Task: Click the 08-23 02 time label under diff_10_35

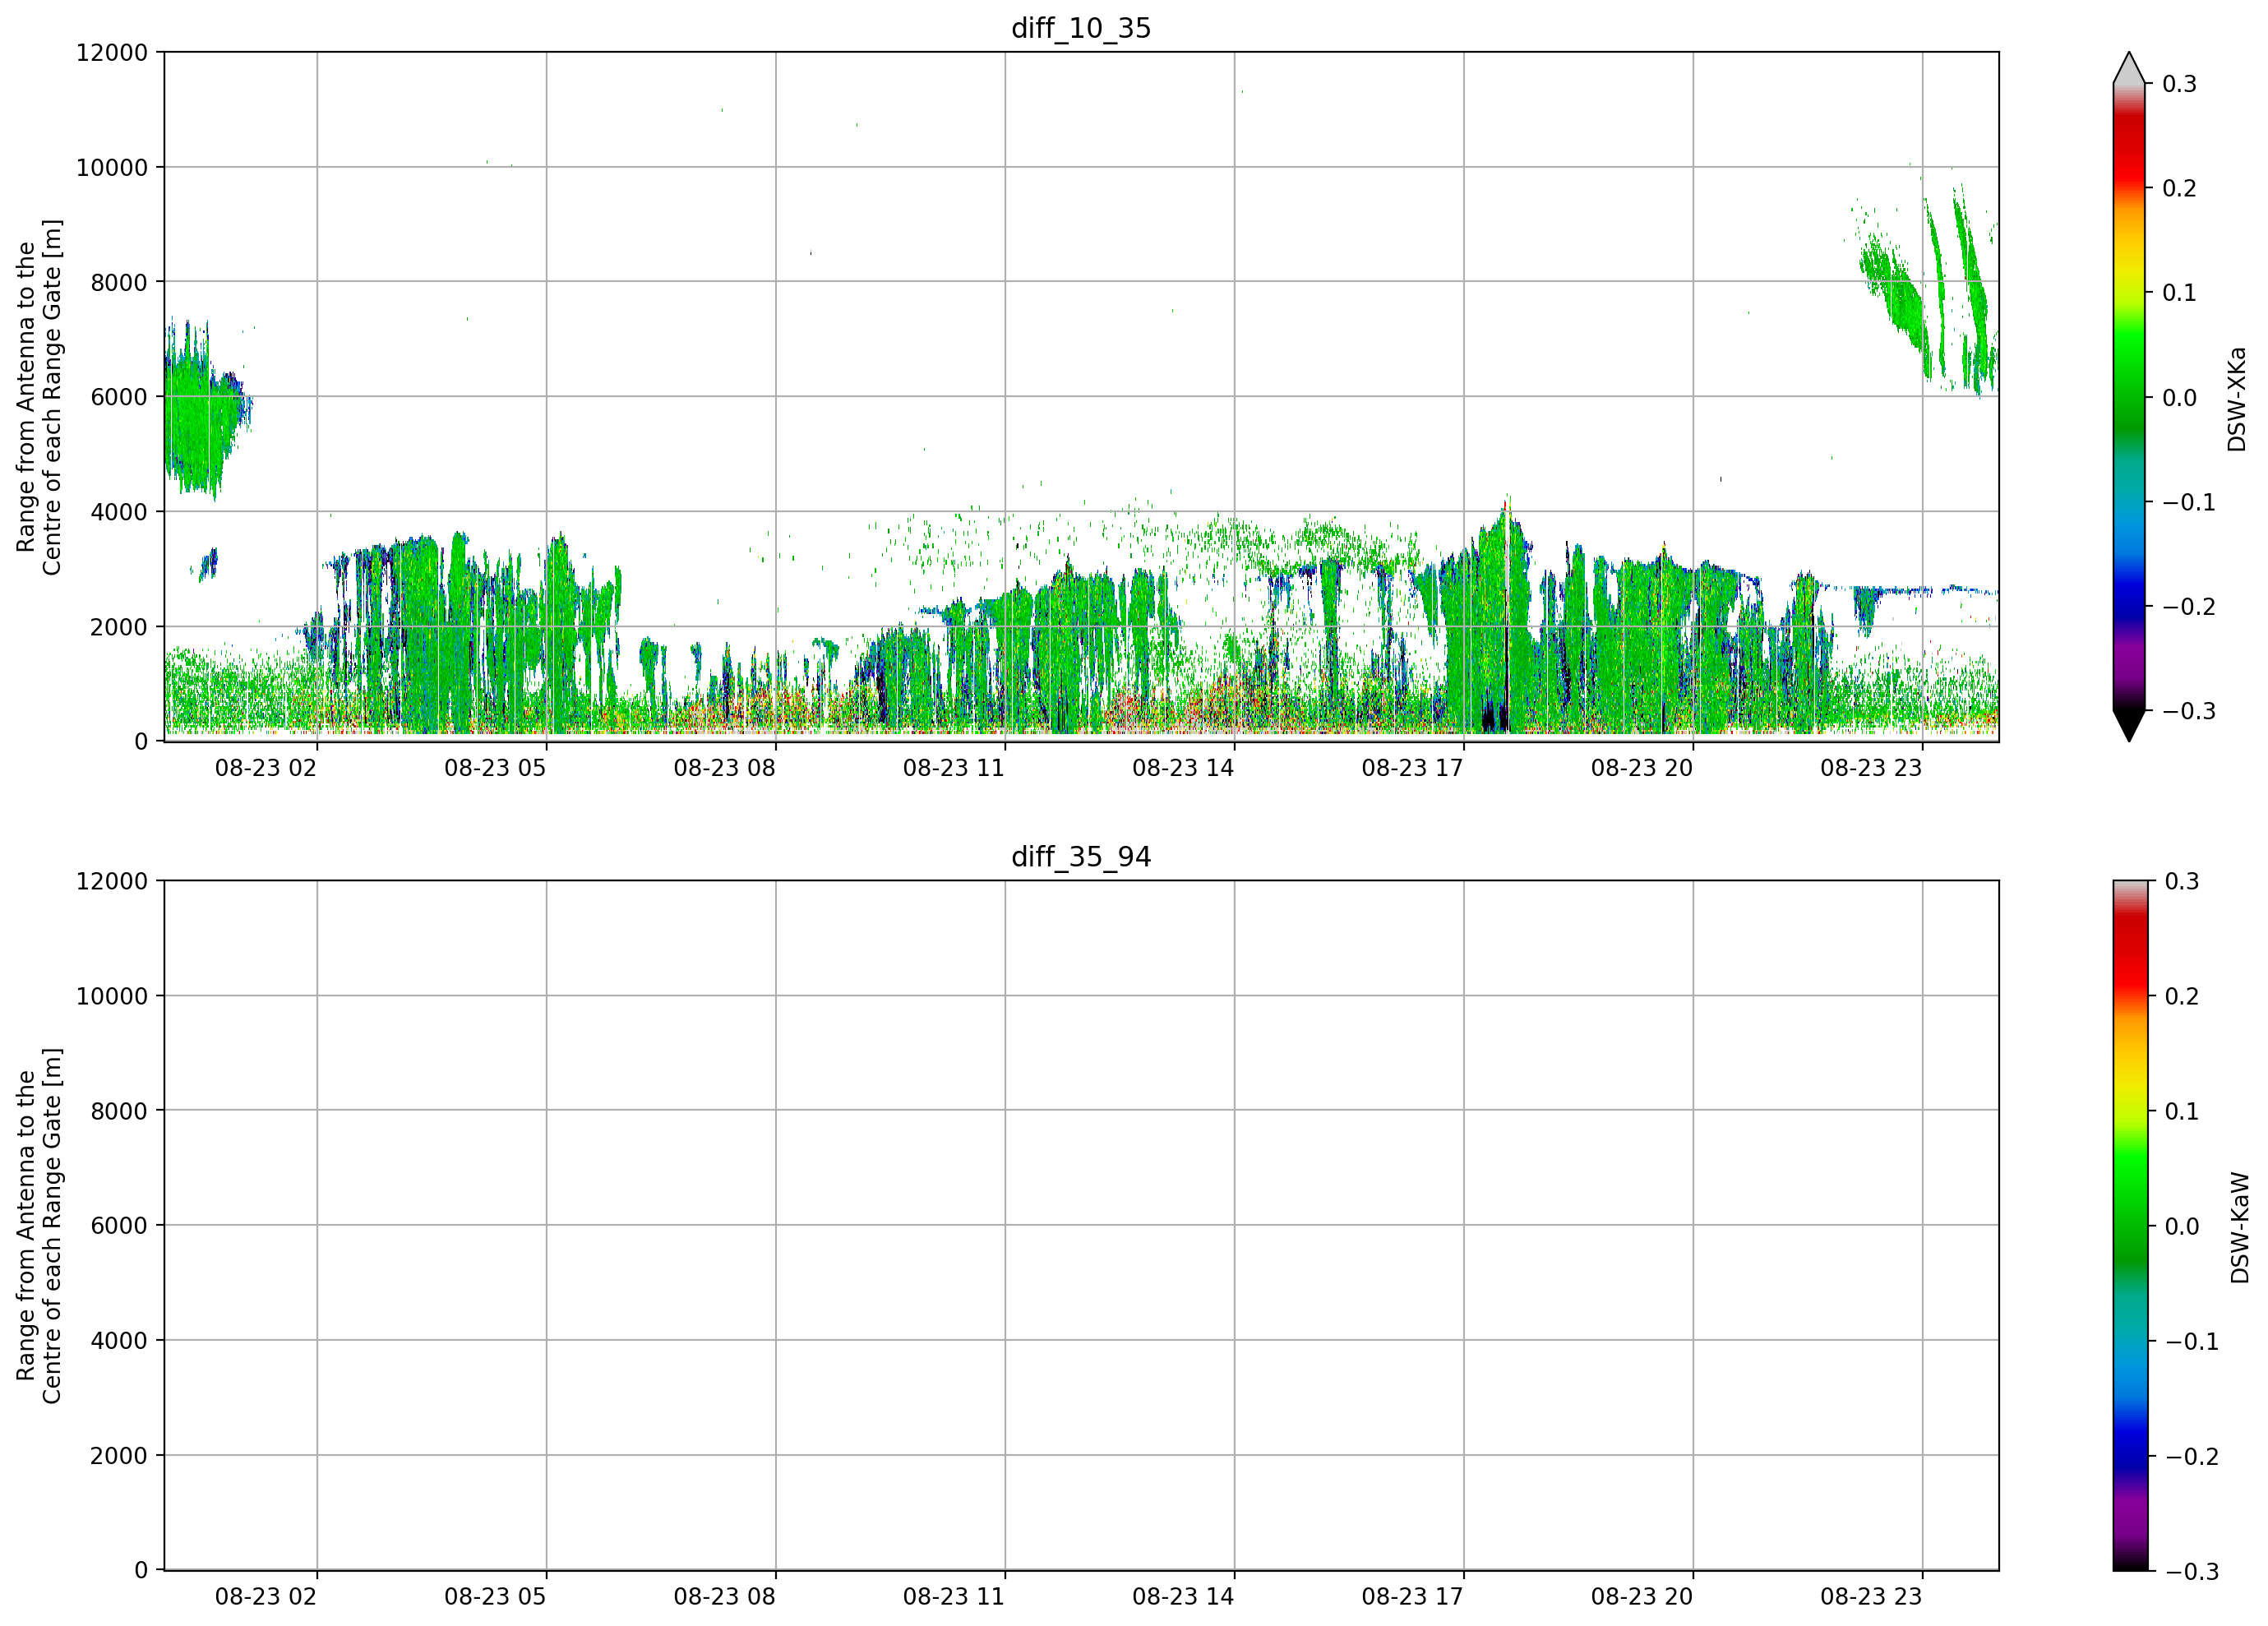Action: pyautogui.click(x=266, y=768)
